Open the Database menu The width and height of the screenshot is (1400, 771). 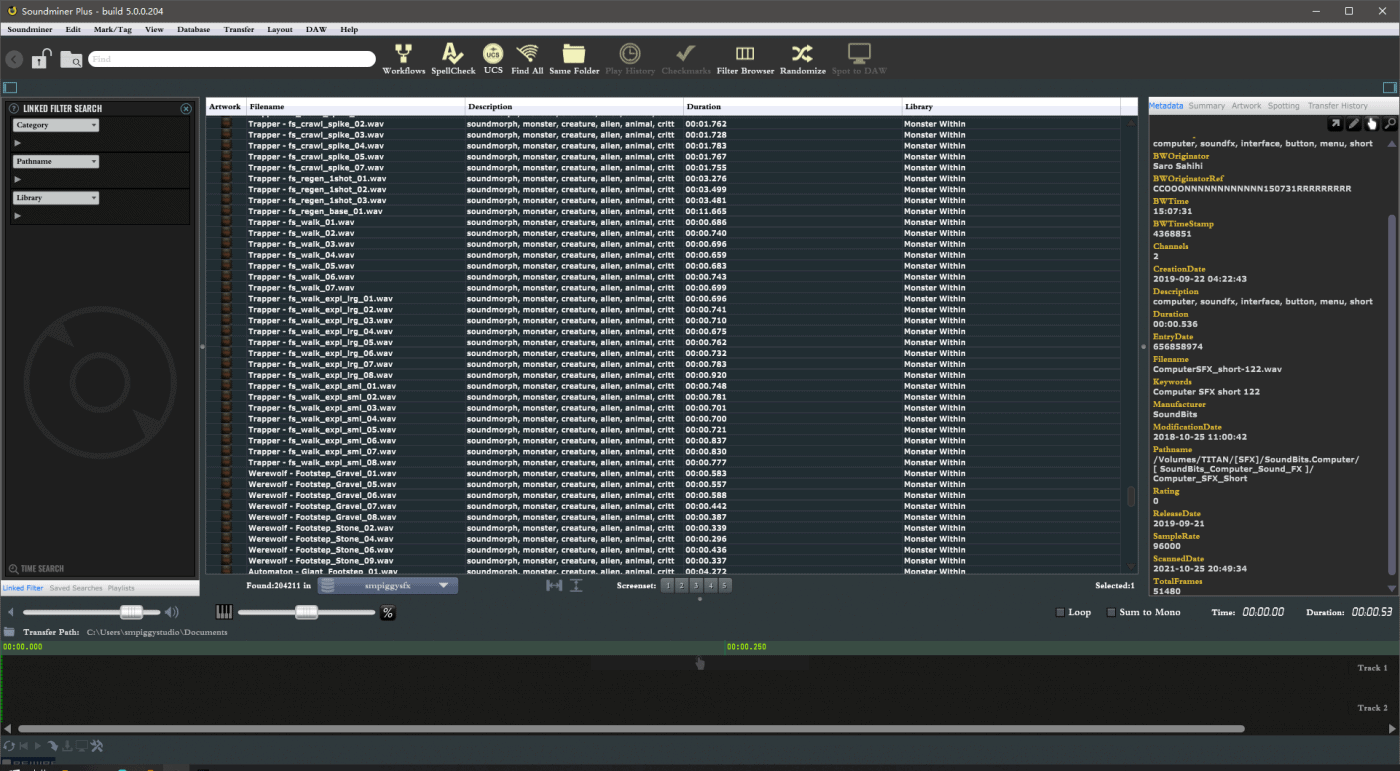[193, 29]
